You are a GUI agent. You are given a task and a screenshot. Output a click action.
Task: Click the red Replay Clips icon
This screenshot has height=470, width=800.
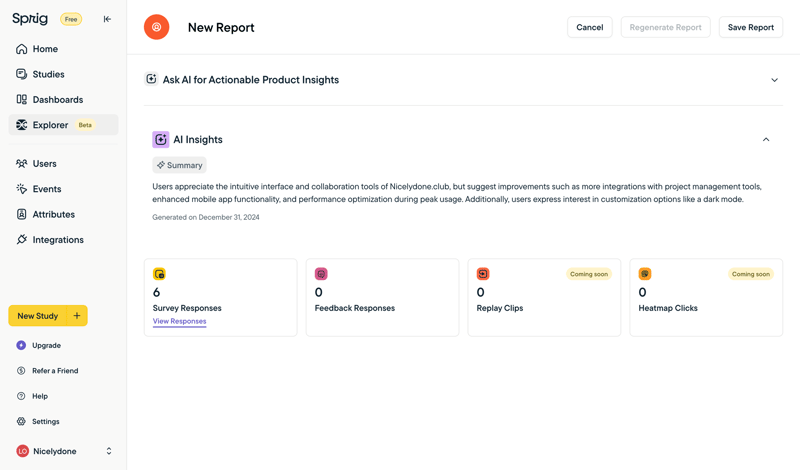point(483,274)
